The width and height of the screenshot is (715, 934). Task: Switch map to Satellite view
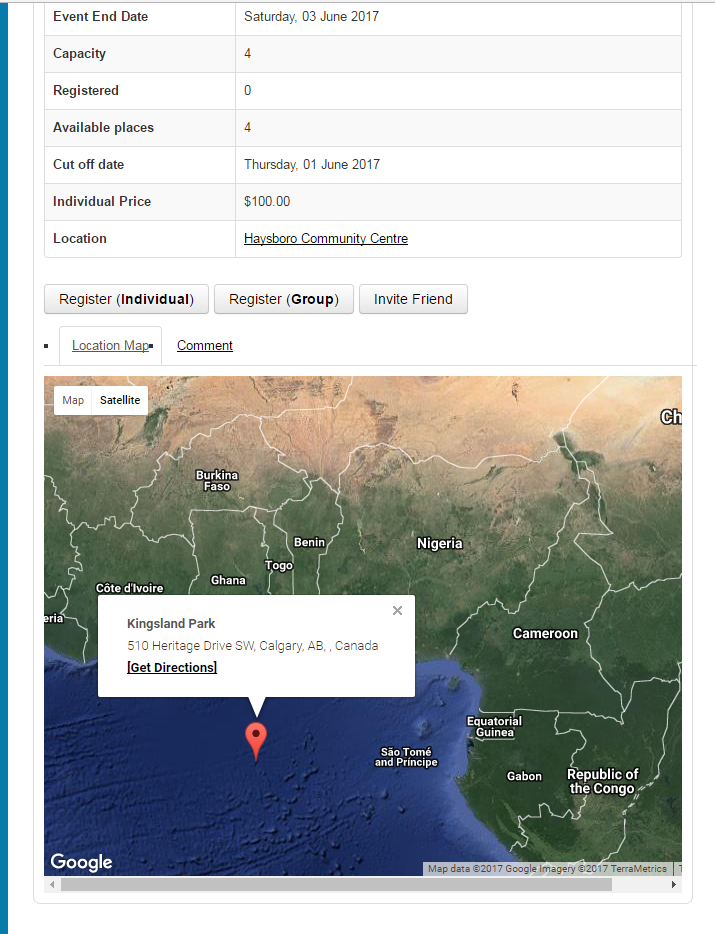pyautogui.click(x=120, y=400)
